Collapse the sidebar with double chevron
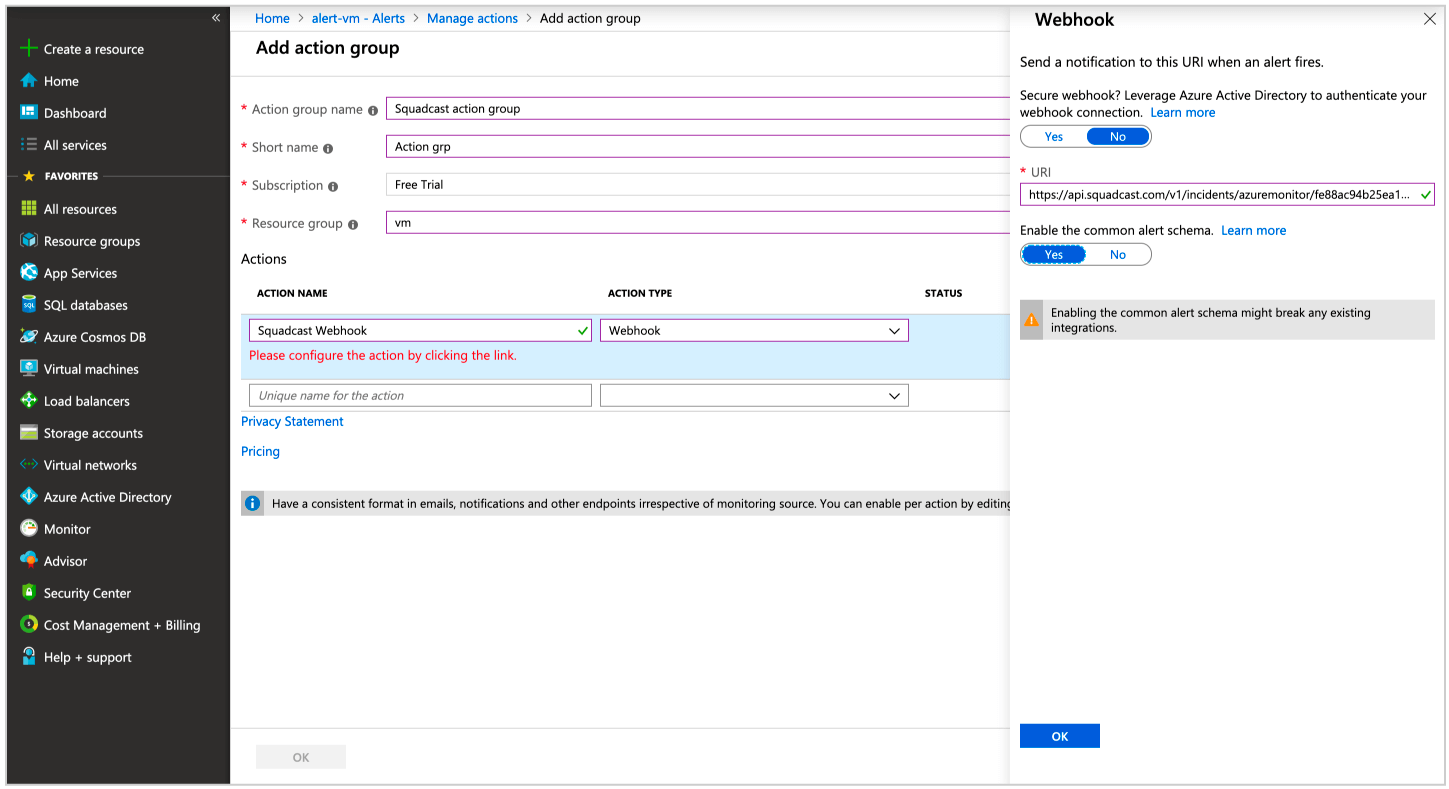The height and width of the screenshot is (789, 1449). [x=216, y=18]
